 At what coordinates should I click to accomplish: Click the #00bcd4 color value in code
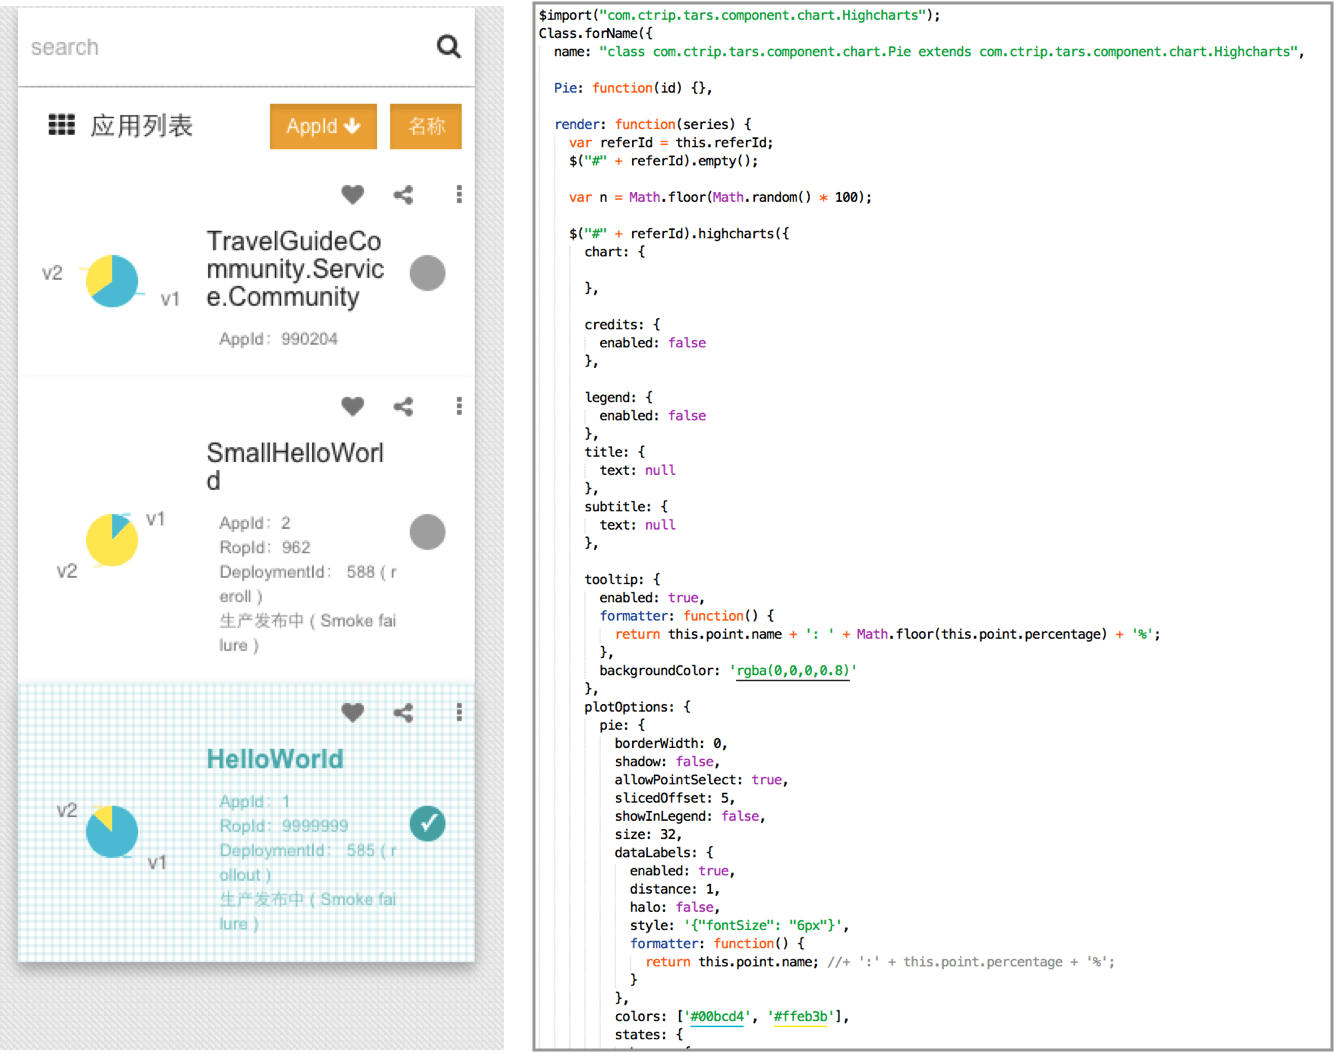click(x=717, y=1016)
